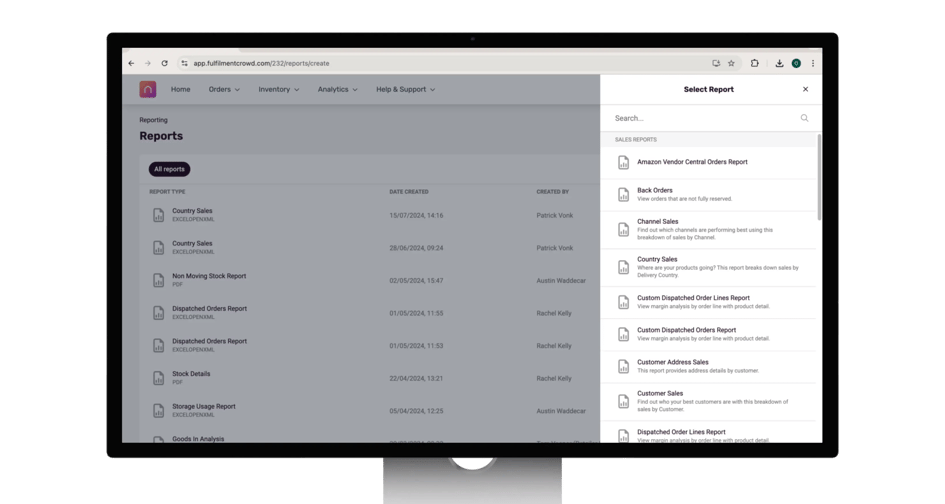
Task: Select Amazon Vendor Central Orders Report
Action: click(x=708, y=162)
